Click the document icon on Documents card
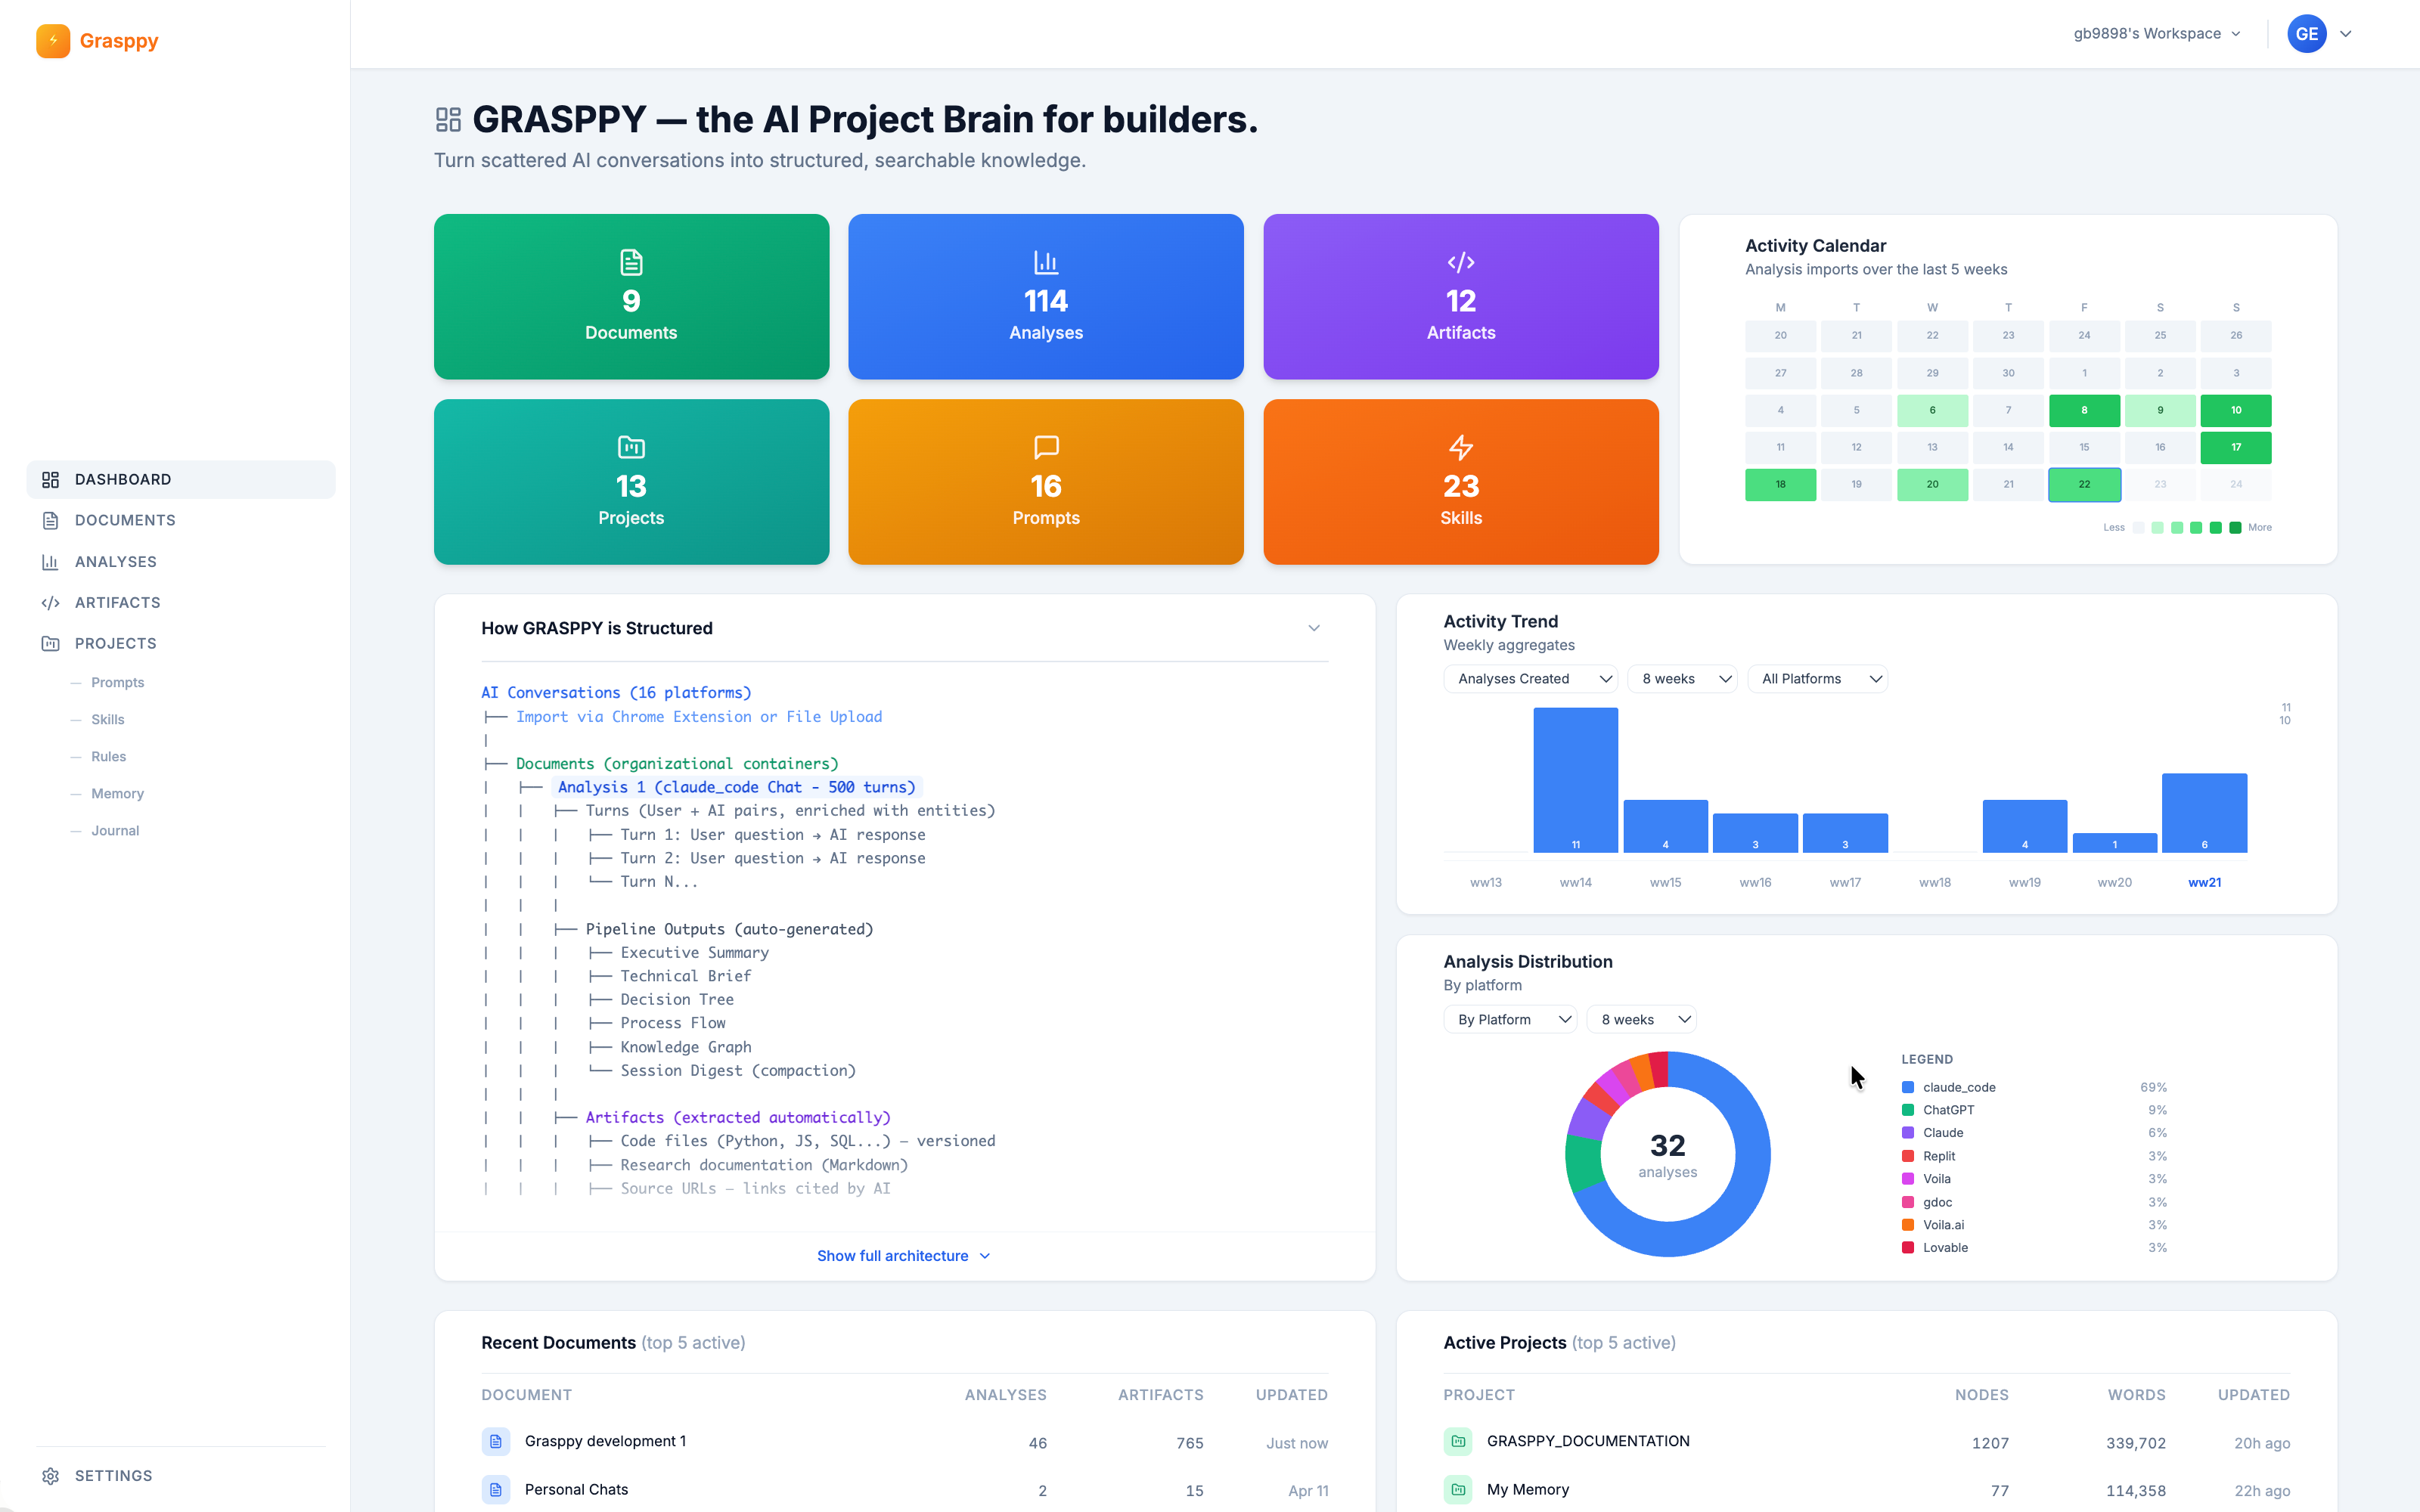The height and width of the screenshot is (1512, 2420). click(631, 262)
